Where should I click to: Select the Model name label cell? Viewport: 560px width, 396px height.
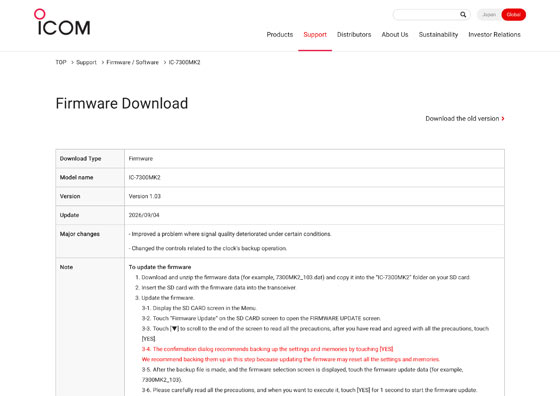(90, 177)
